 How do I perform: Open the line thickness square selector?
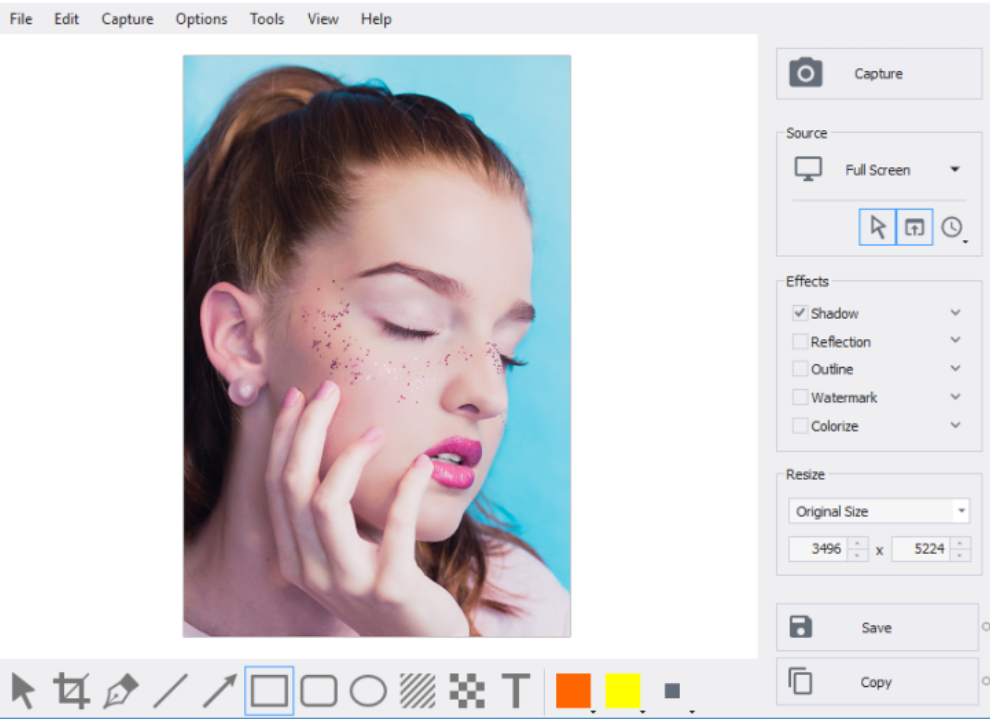click(673, 691)
